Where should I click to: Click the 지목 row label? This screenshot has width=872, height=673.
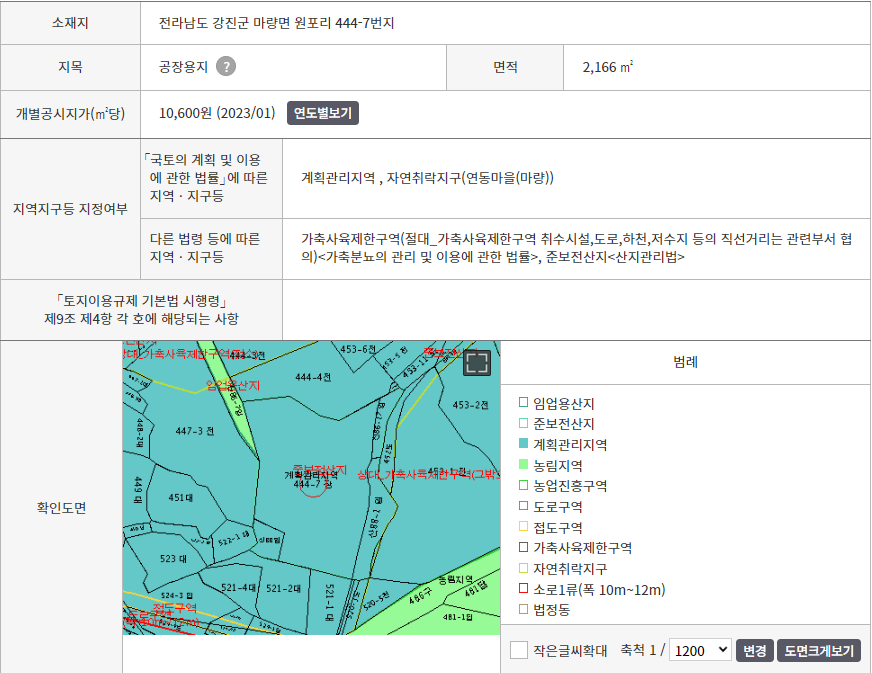(x=70, y=67)
